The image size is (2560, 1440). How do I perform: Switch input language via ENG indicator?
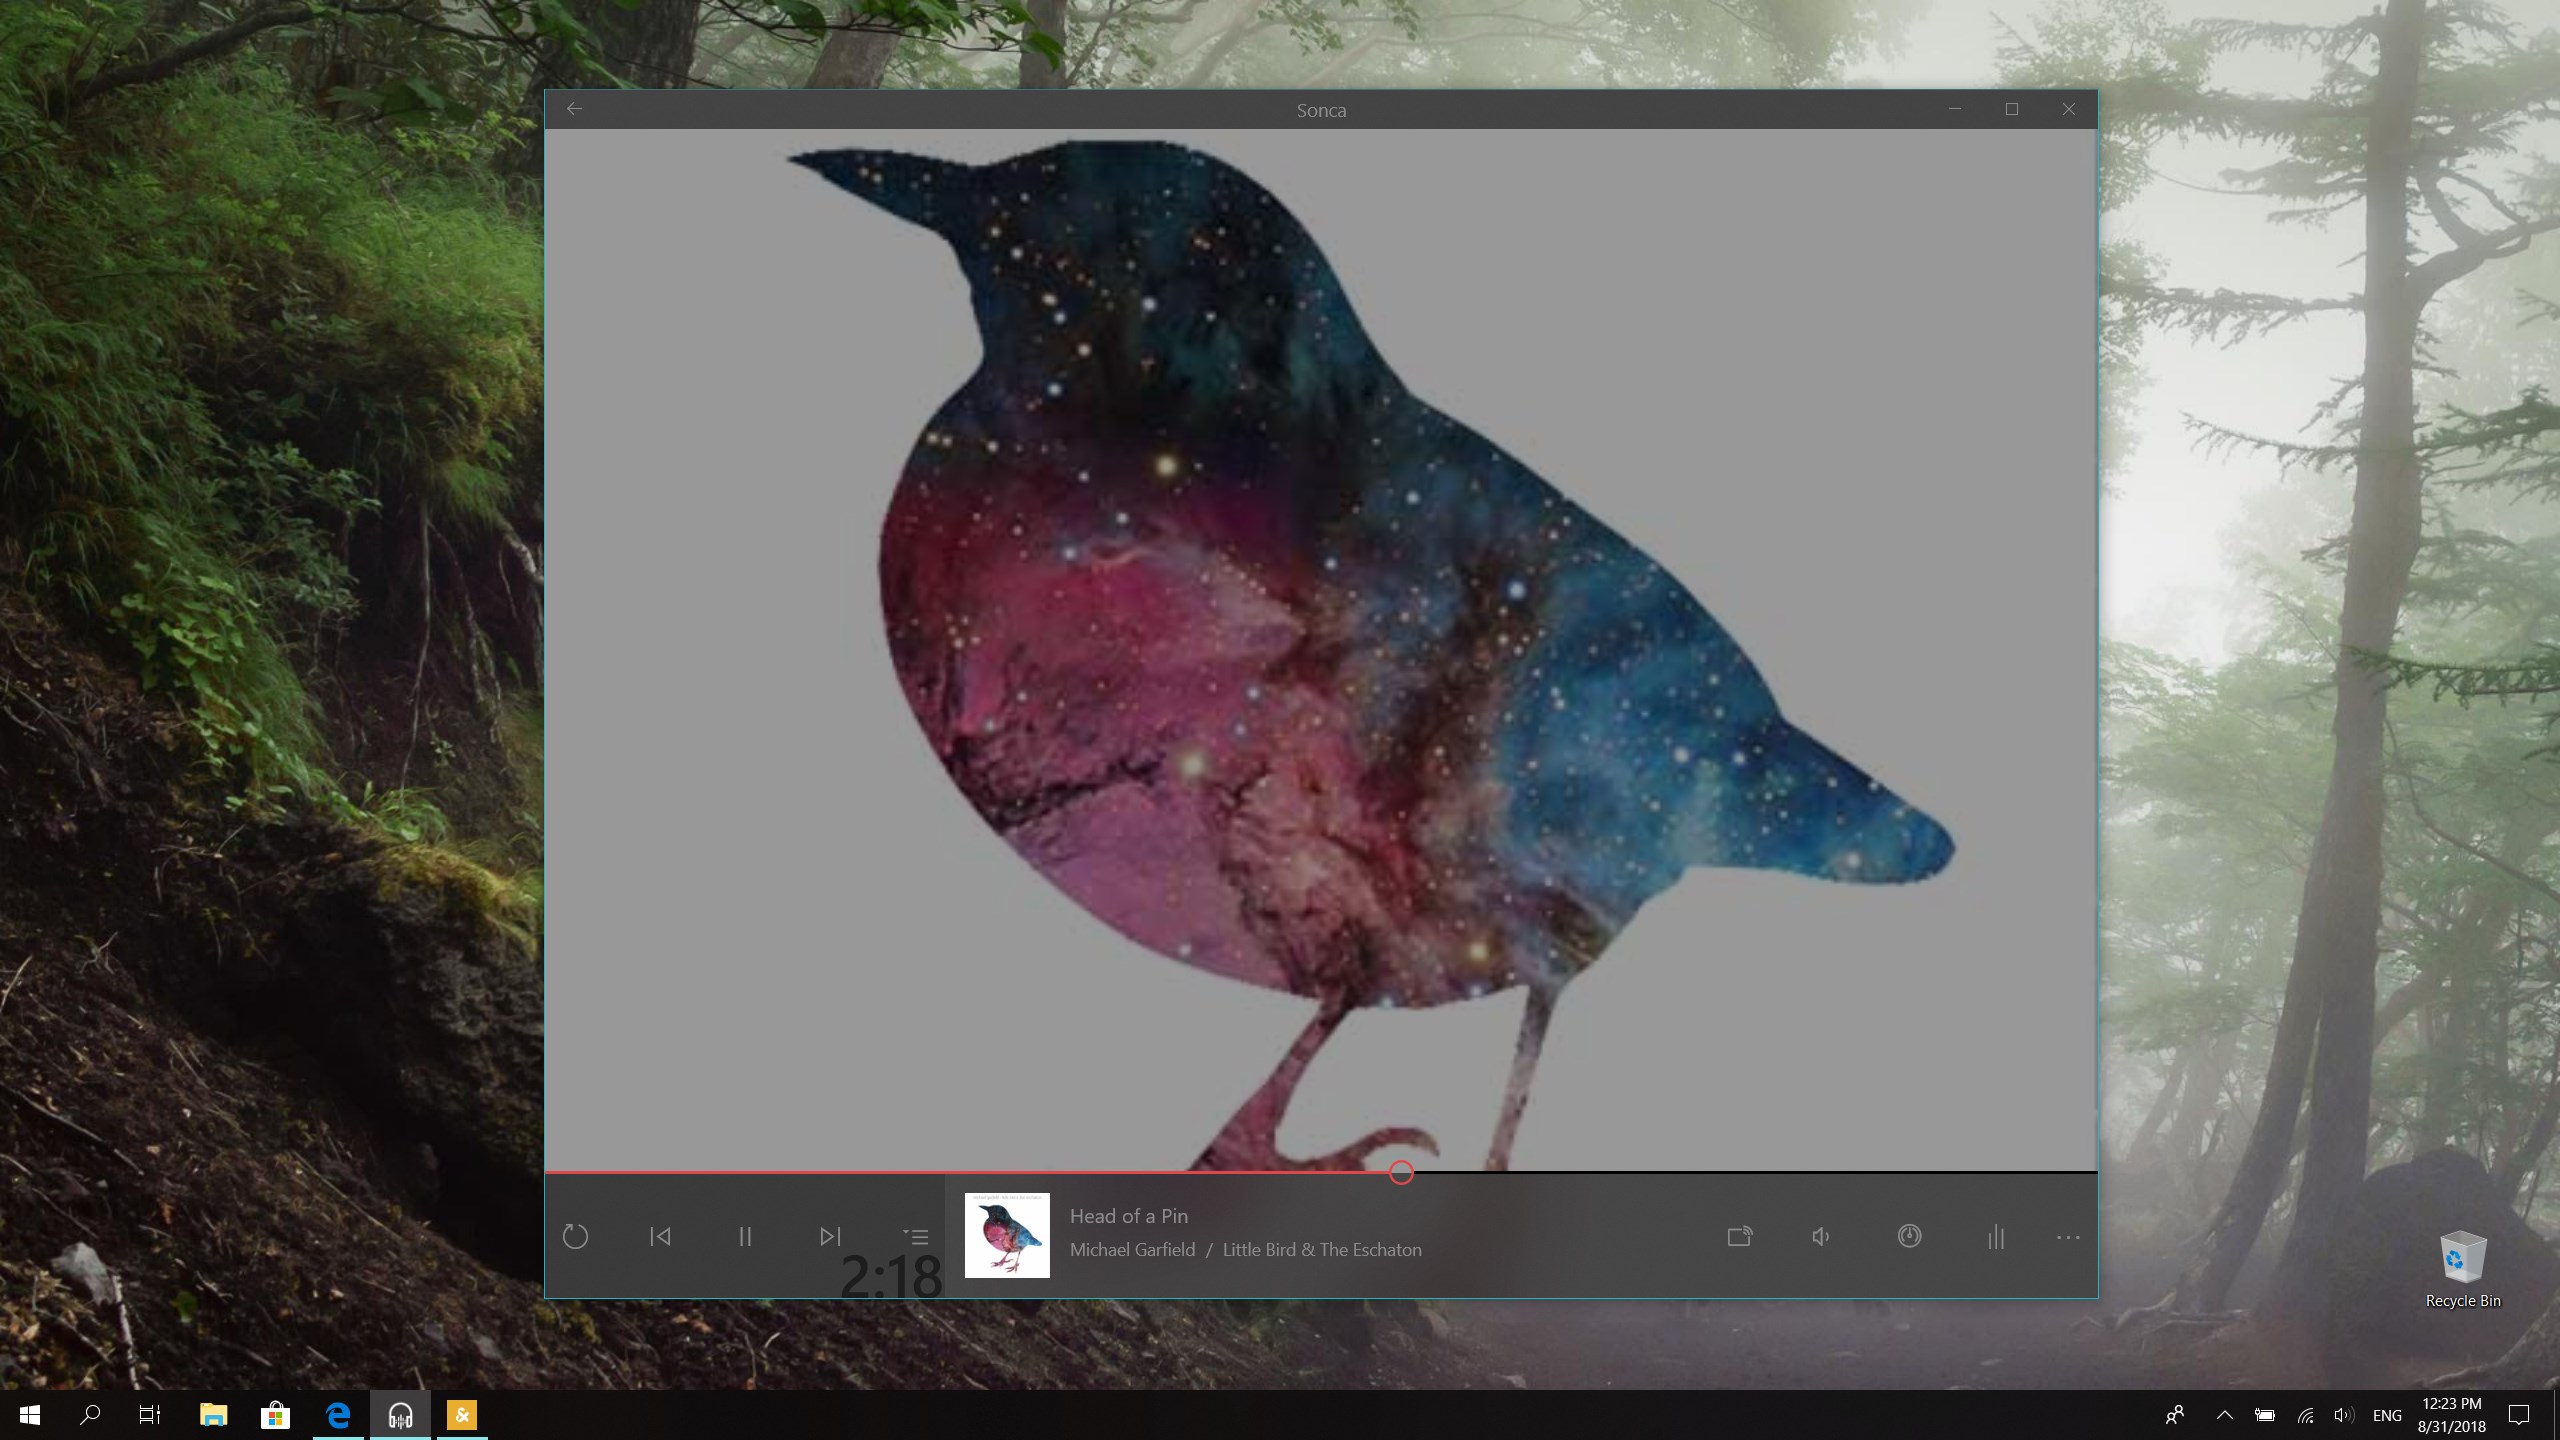coord(2387,1414)
